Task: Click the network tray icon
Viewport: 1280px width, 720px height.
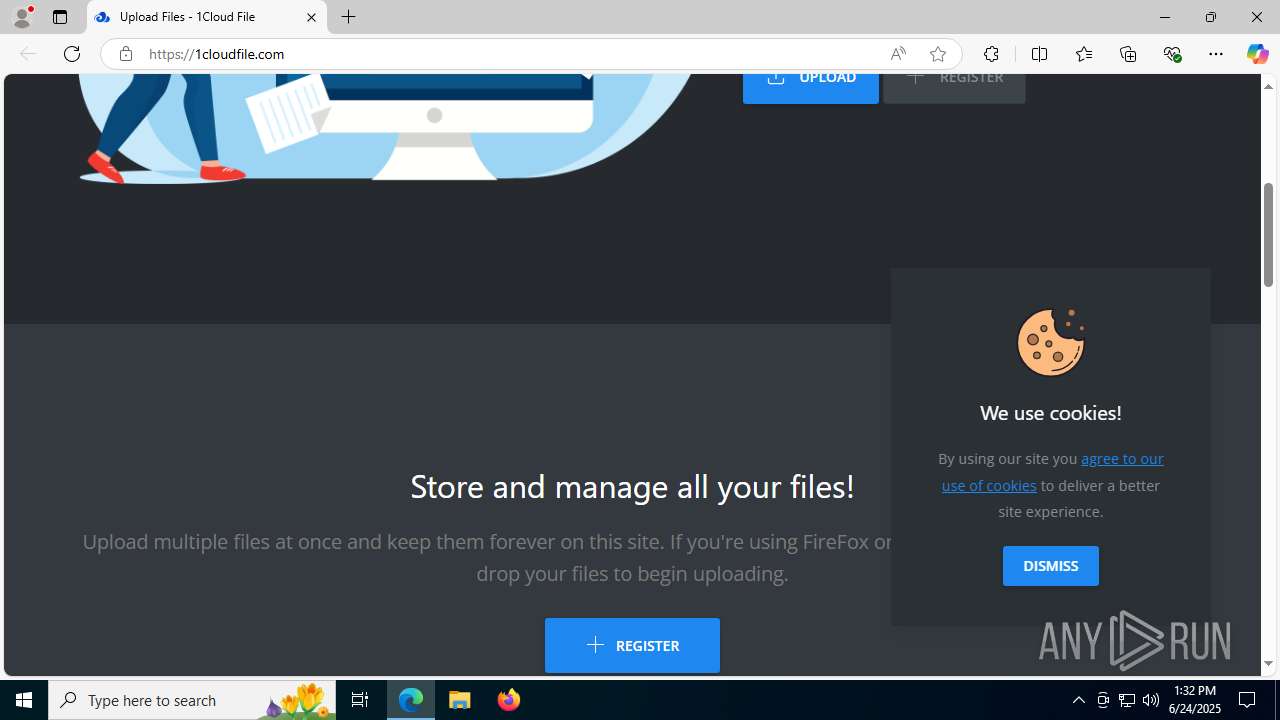Action: coord(1127,700)
